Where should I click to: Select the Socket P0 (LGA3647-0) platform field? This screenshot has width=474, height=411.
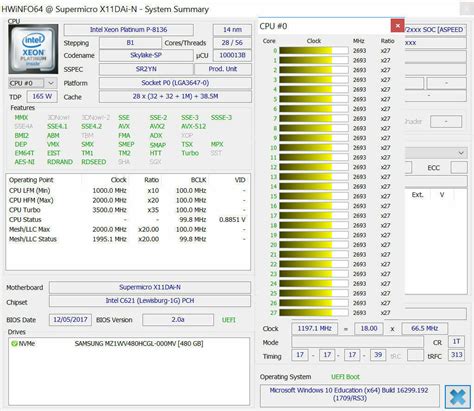point(175,83)
